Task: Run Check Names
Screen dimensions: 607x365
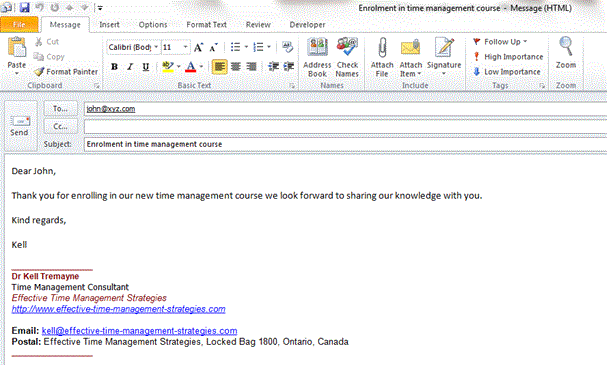Action: coord(347,57)
